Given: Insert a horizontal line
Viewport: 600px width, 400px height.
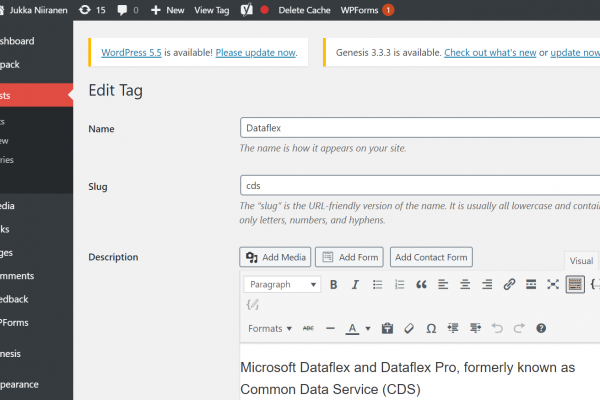Looking at the screenshot, I should [x=330, y=328].
